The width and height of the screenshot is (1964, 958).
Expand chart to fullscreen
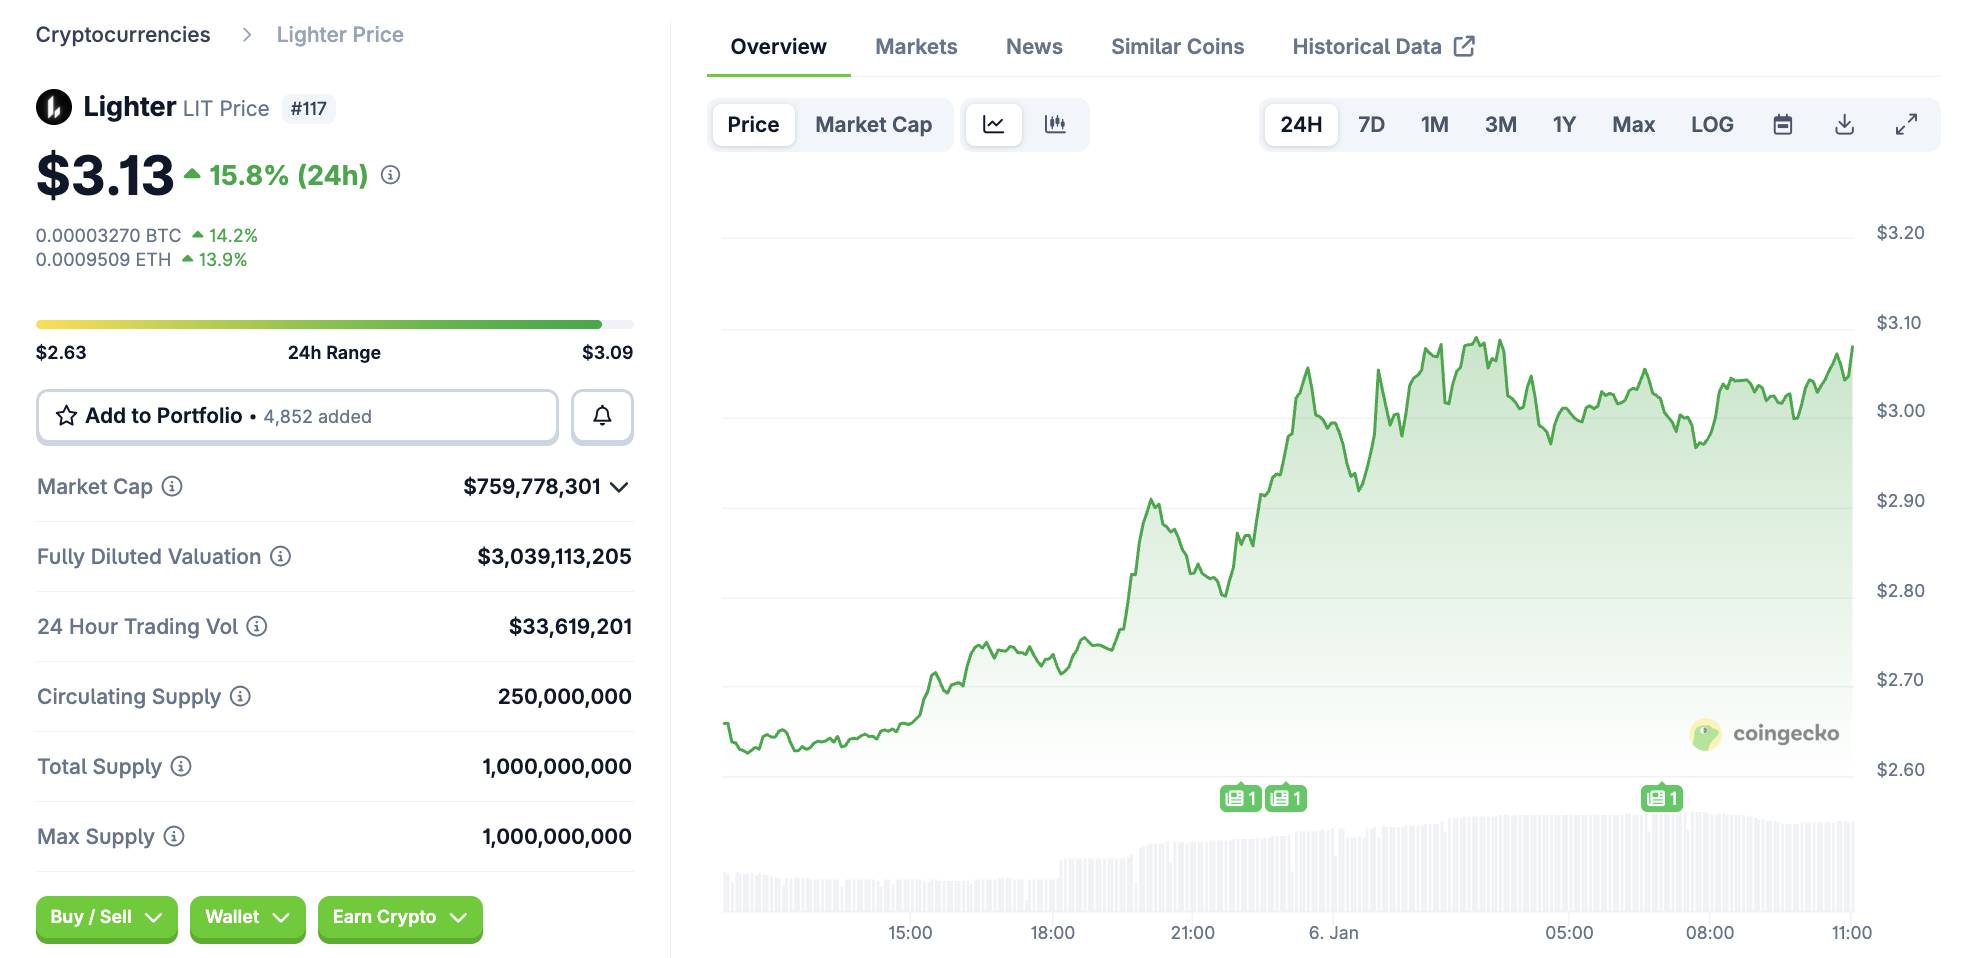[1906, 125]
